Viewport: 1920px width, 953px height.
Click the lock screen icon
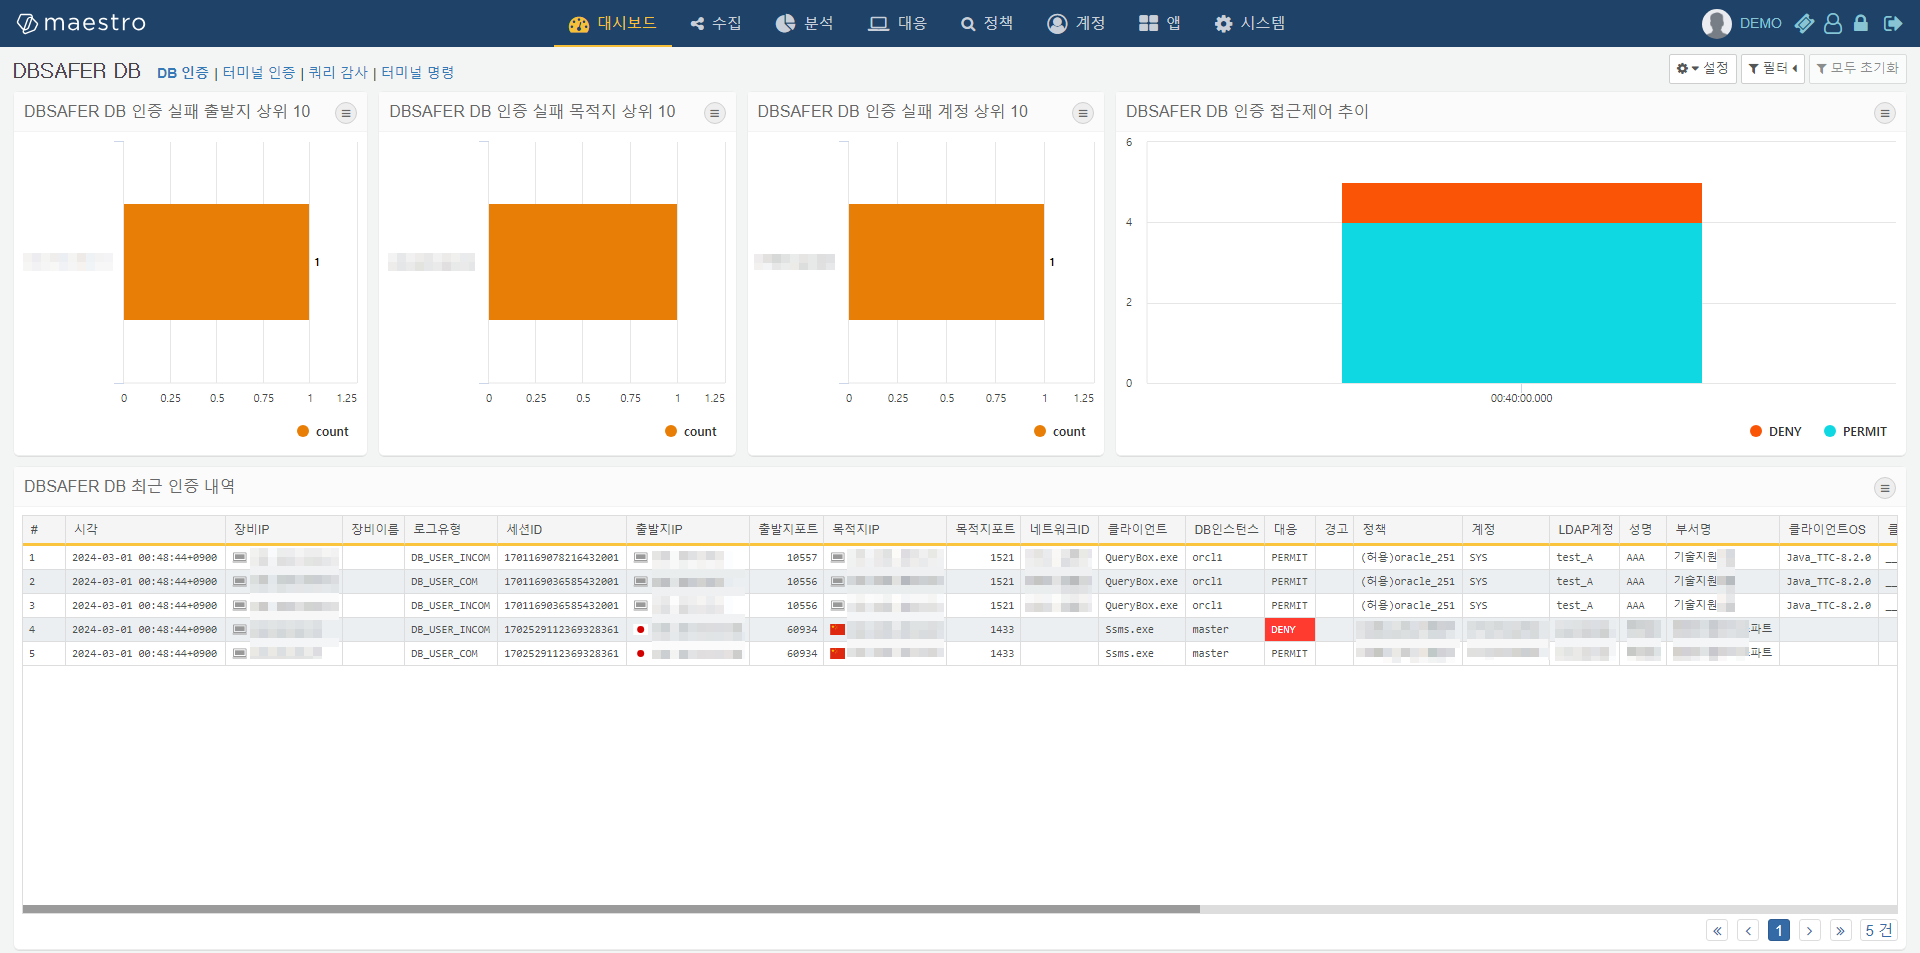[x=1861, y=23]
